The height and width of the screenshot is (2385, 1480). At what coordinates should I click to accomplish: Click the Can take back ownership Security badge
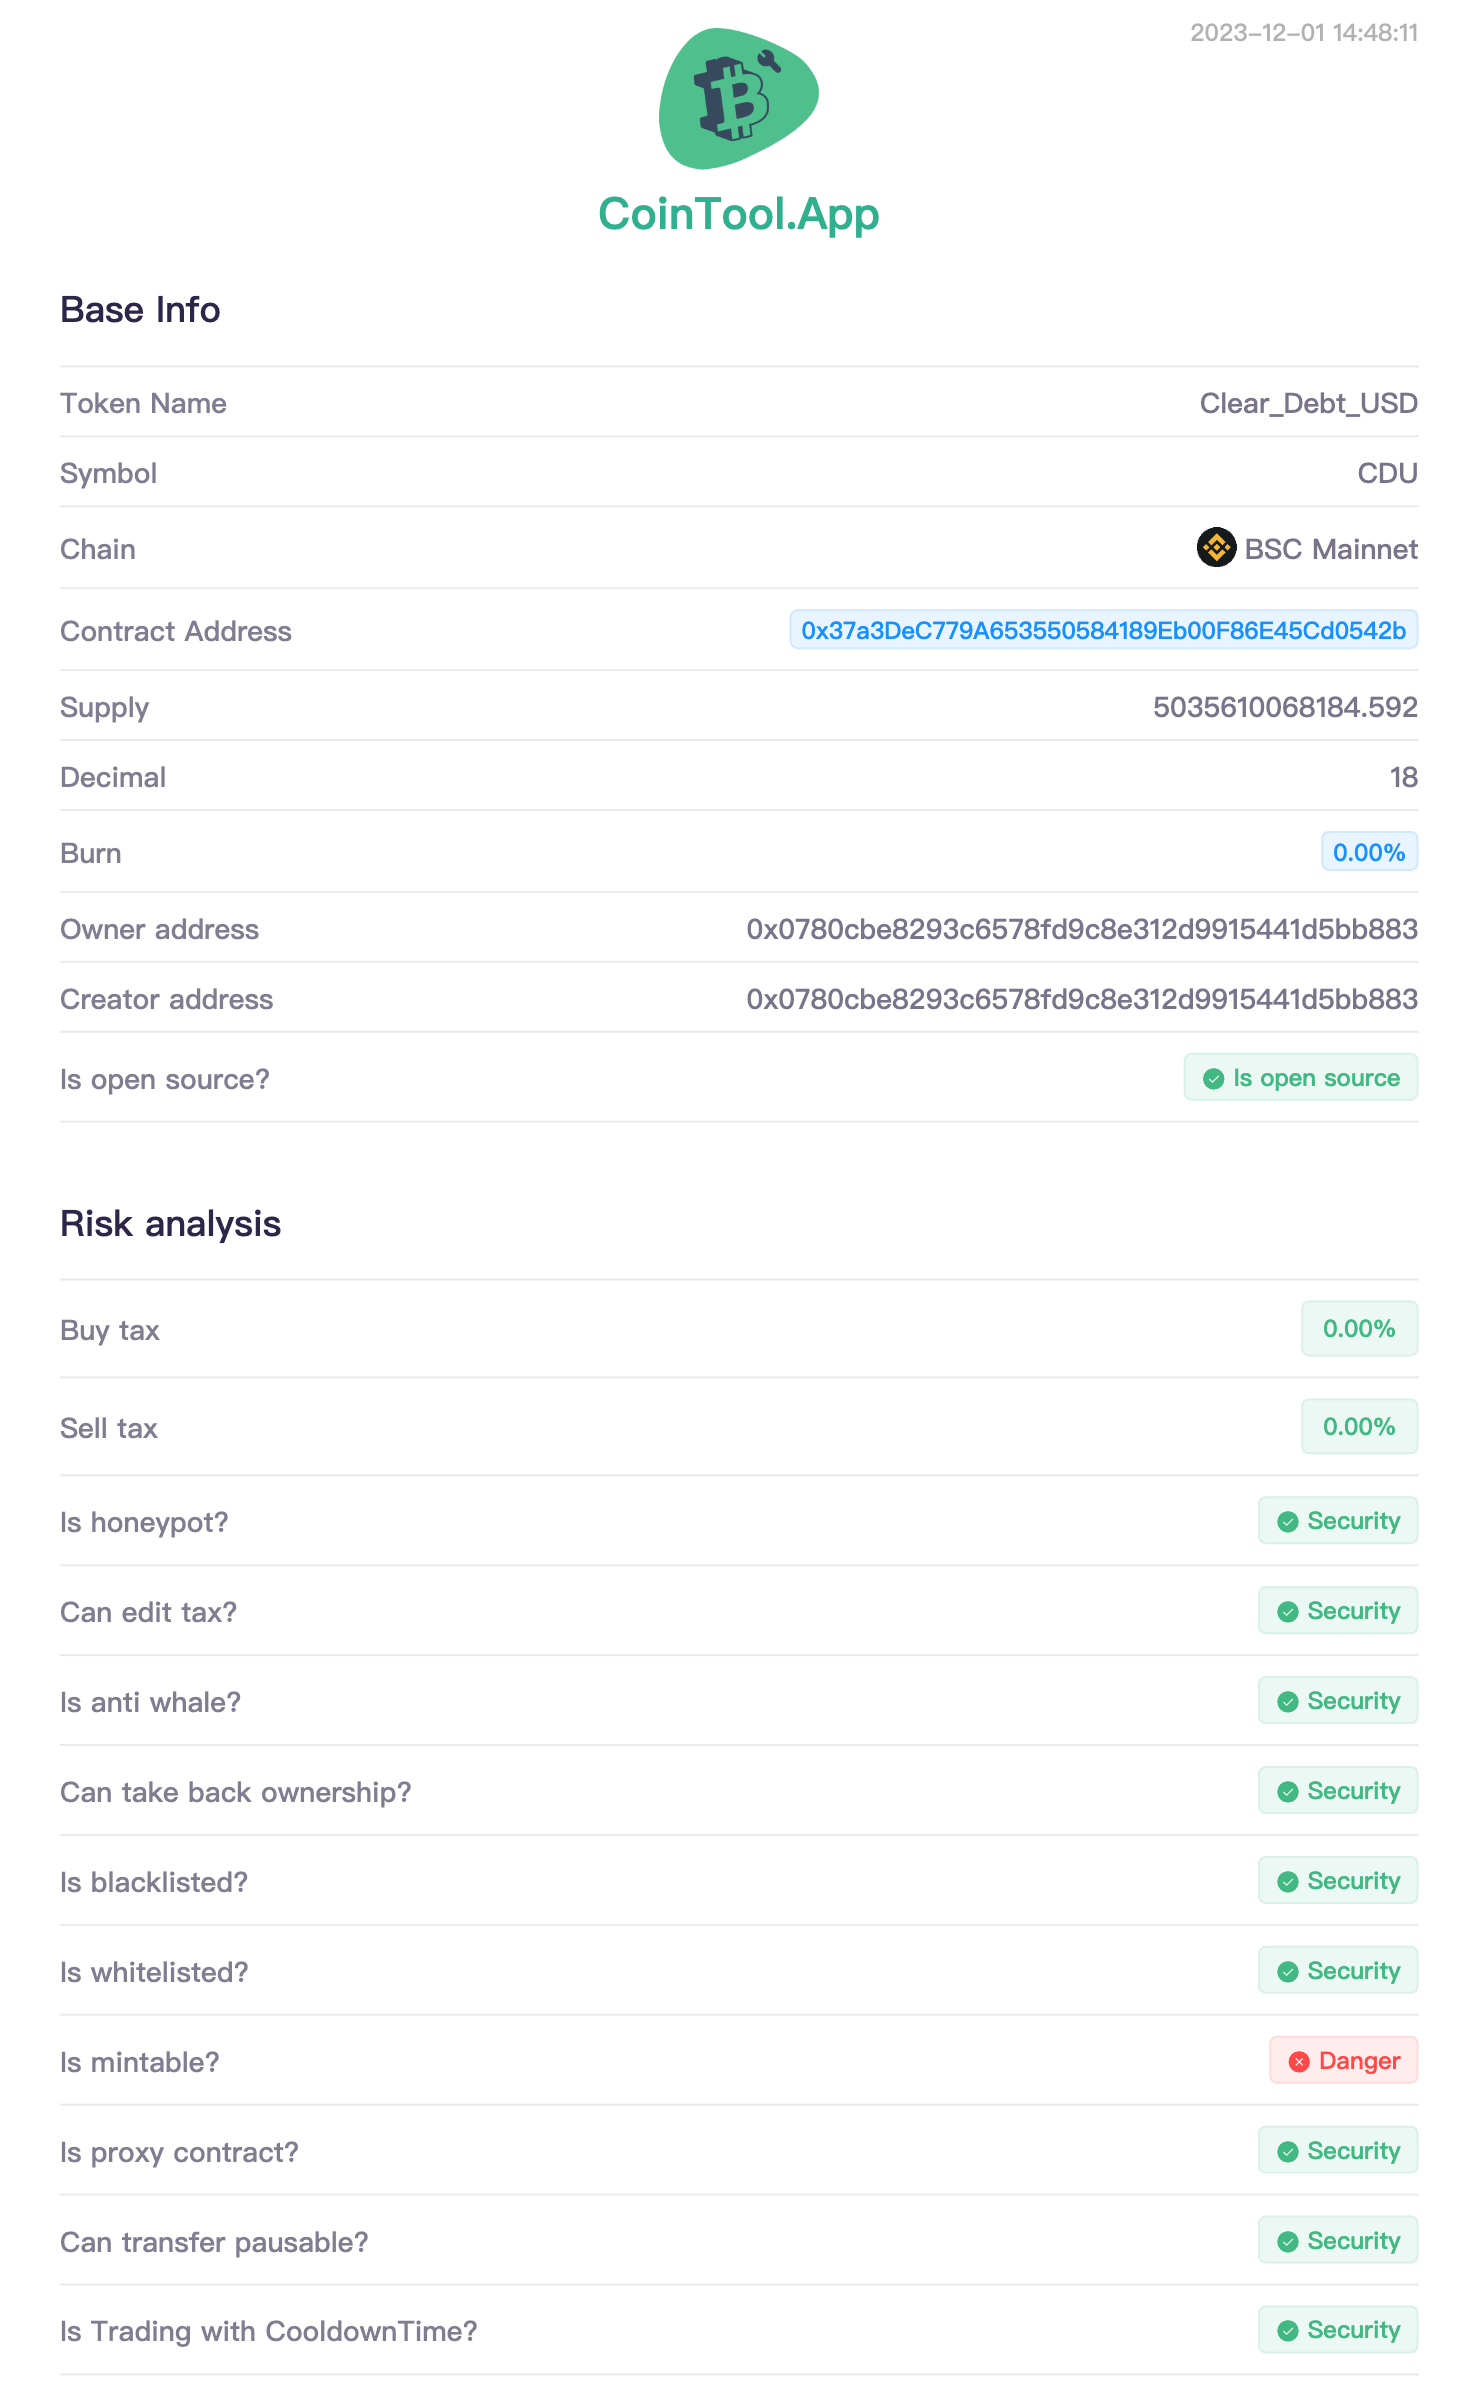tap(1338, 1791)
